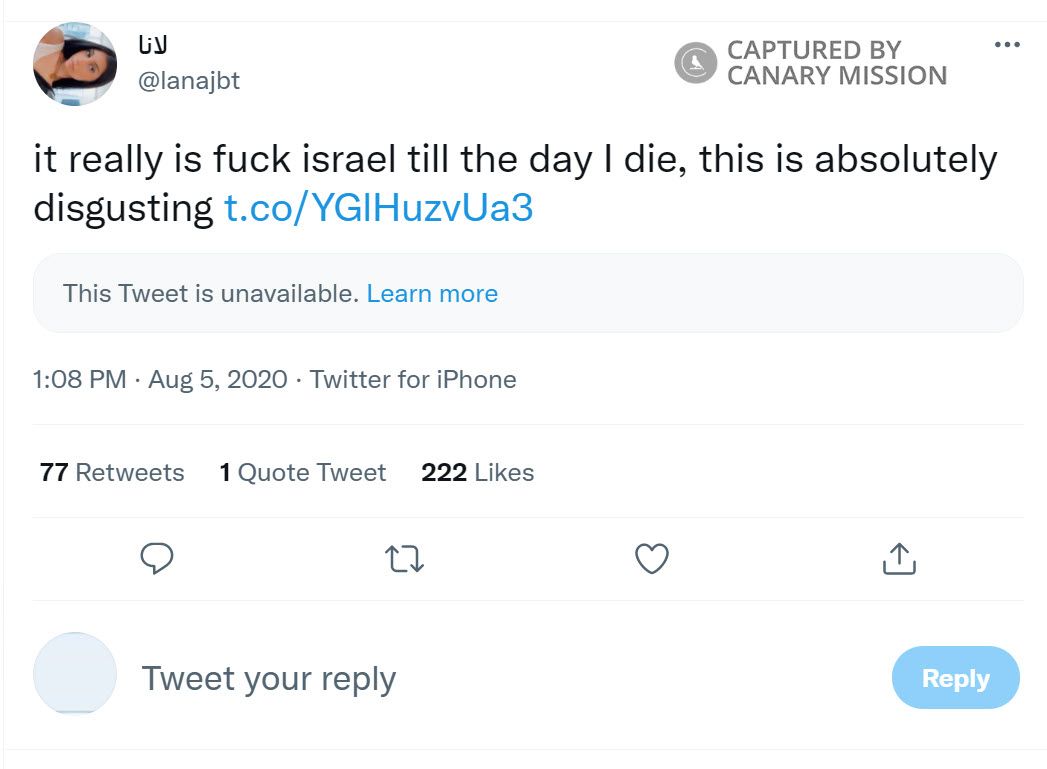
Task: Click the Canary Mission bird logo
Action: [x=696, y=63]
